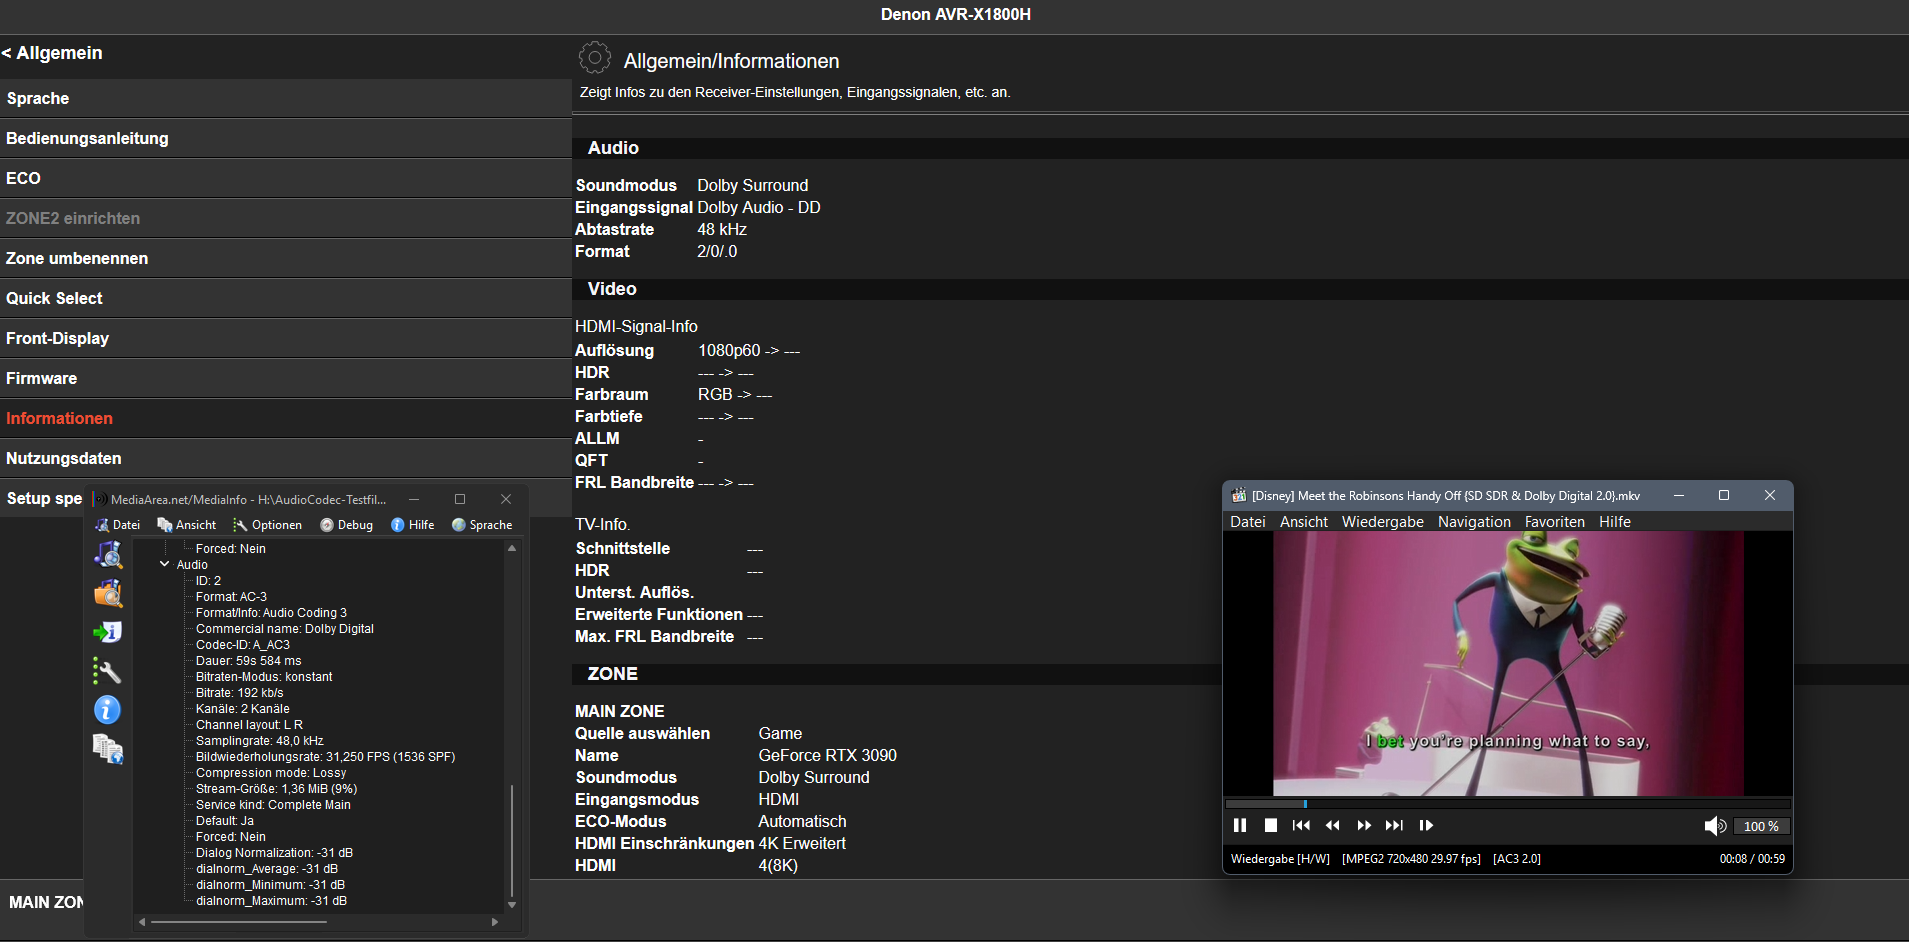Open Front-Display settings

[286, 338]
